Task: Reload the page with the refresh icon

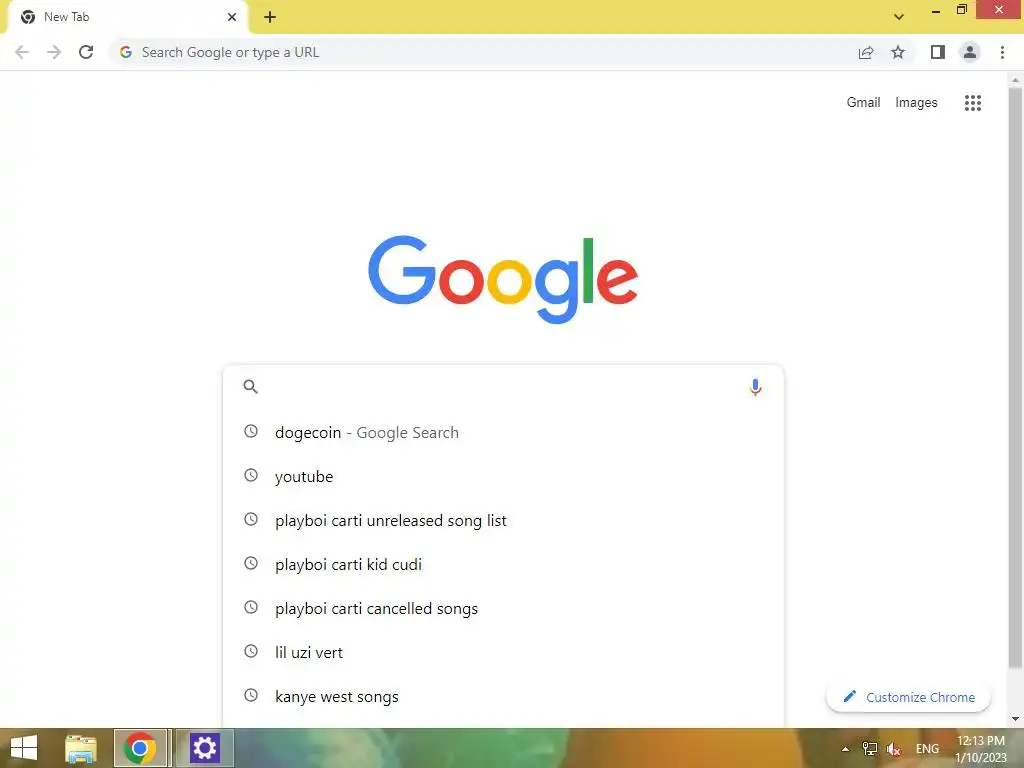Action: click(86, 52)
